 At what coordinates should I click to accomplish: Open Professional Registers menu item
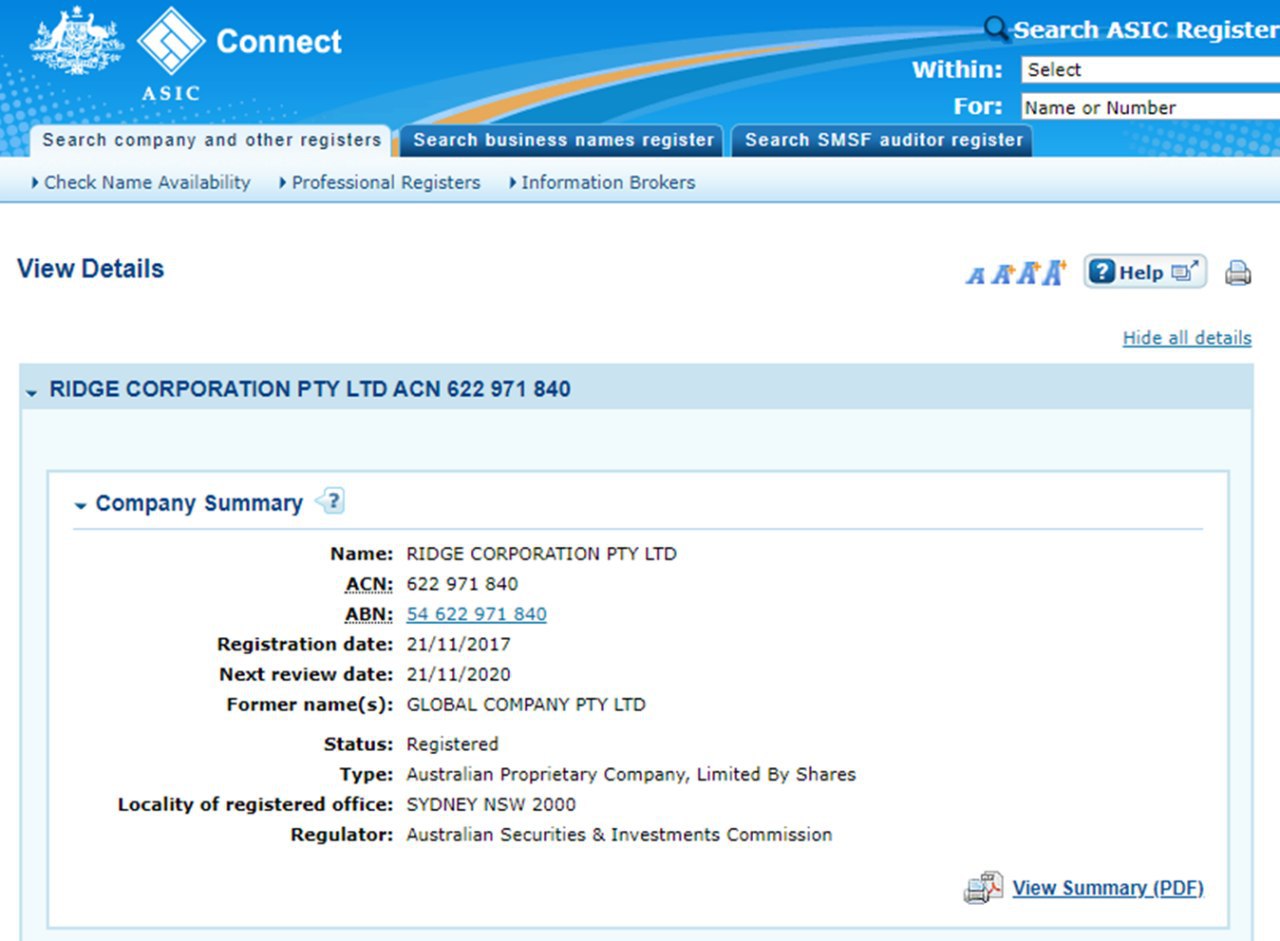tap(385, 183)
